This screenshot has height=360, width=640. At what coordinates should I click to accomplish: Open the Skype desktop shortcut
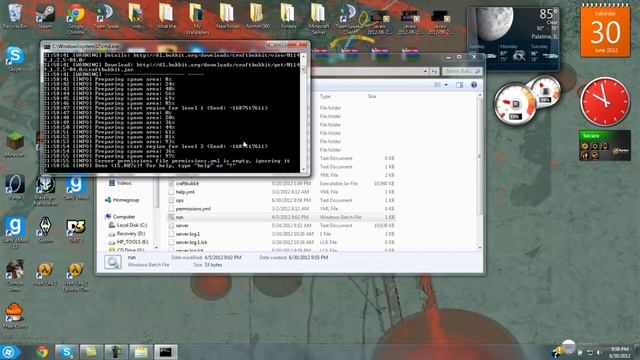click(15, 59)
